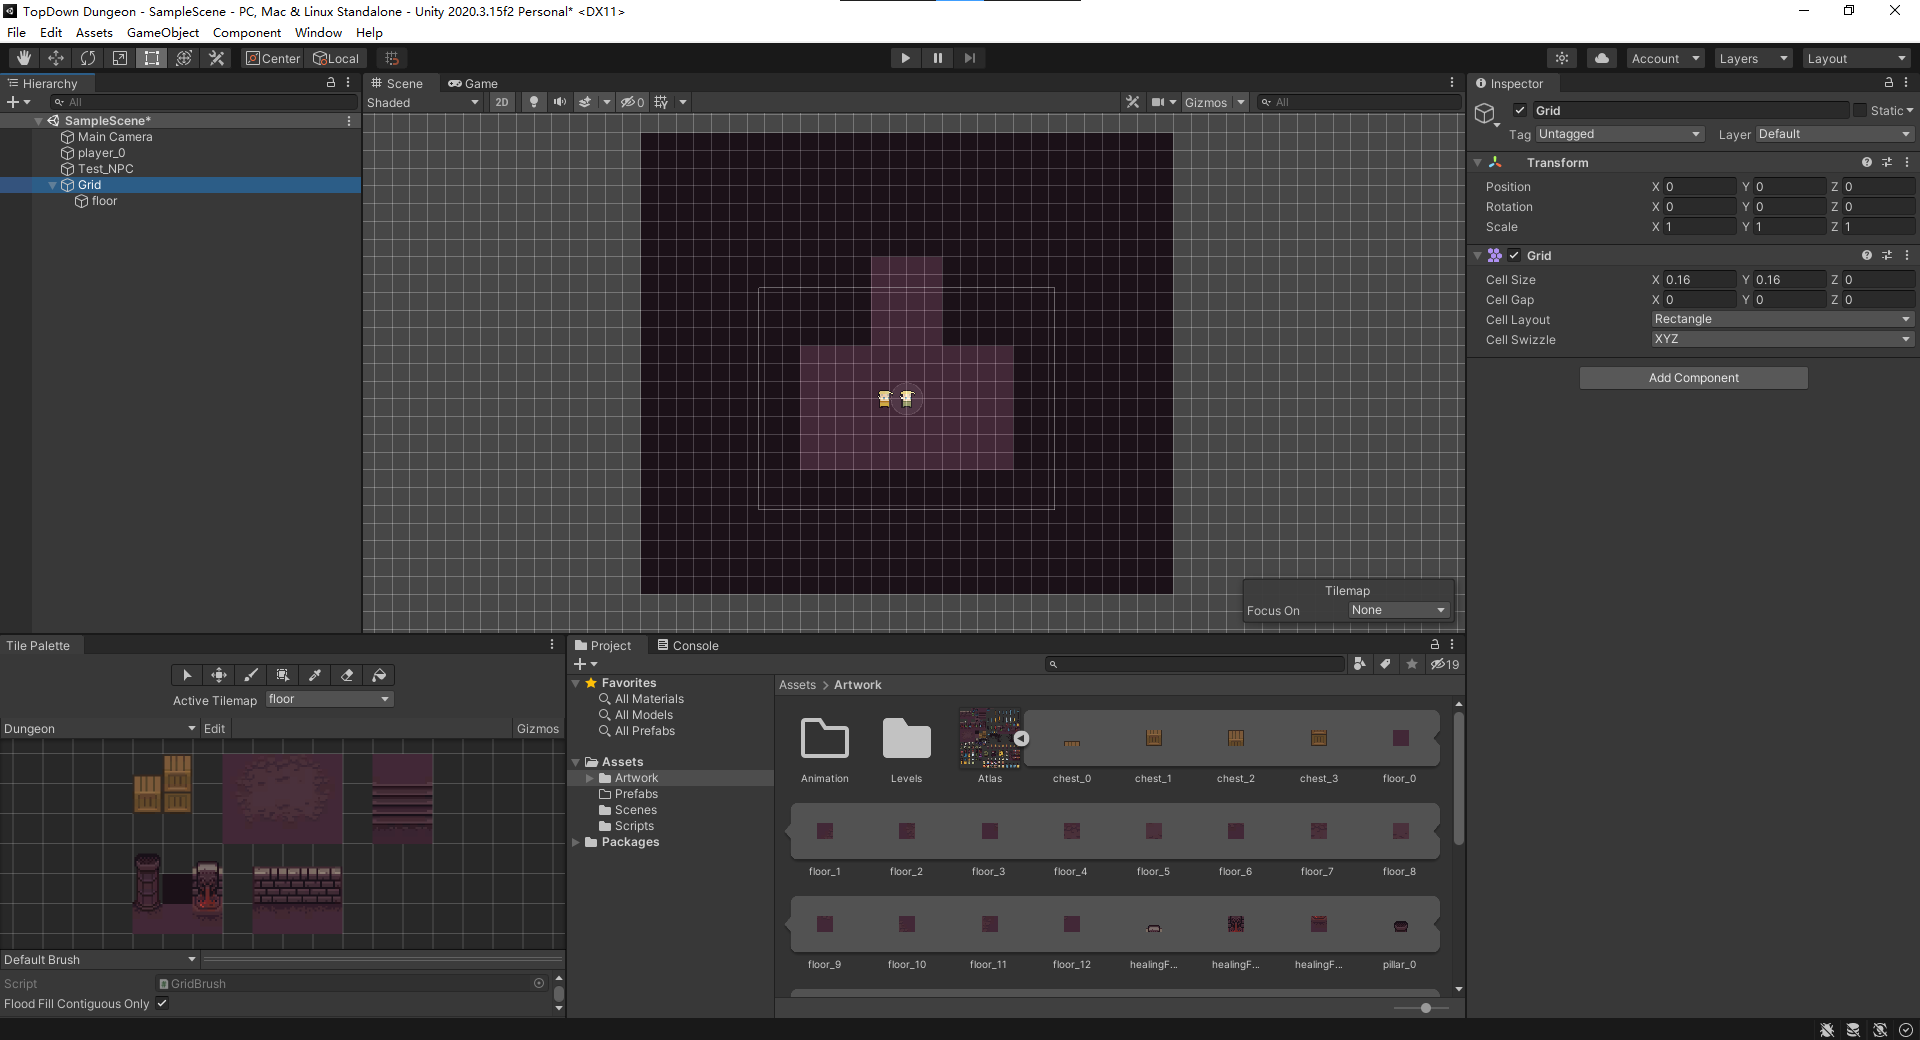Collapse the Grid item in Hierarchy
This screenshot has width=1920, height=1040.
click(x=53, y=185)
